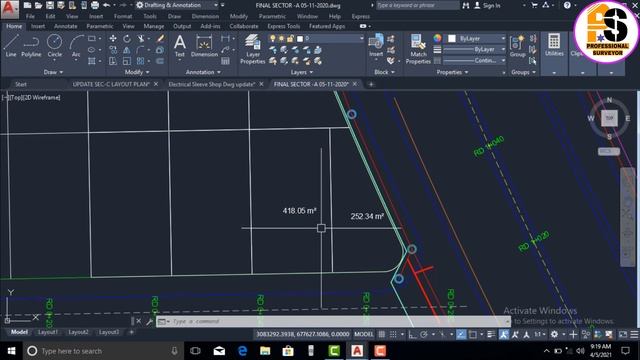The image size is (640, 360).
Task: Select the Dimension tool
Action: [x=204, y=45]
